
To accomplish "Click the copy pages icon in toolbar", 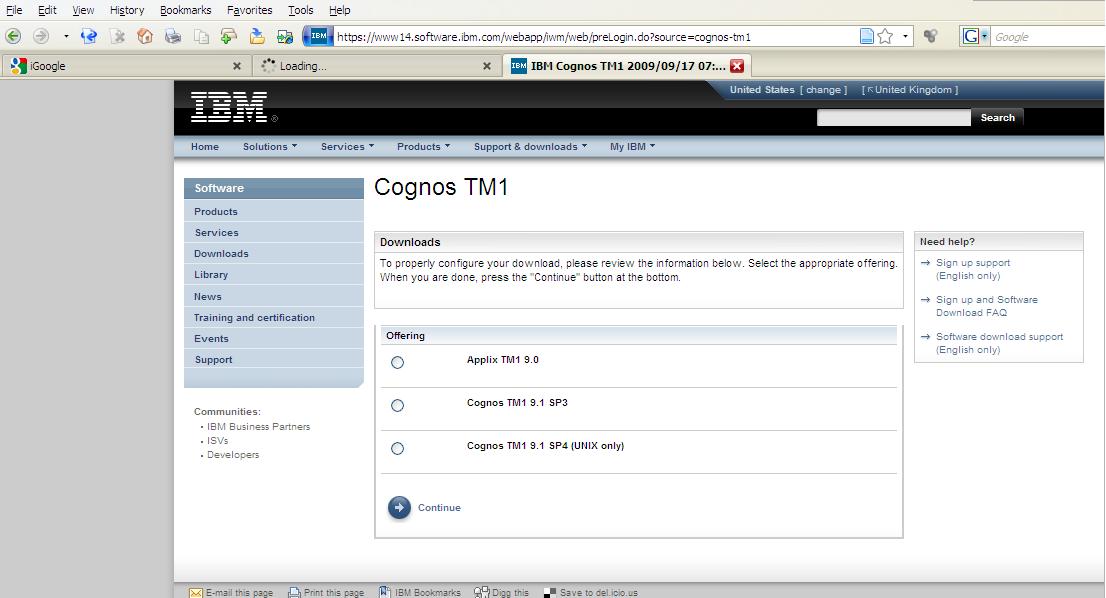I will click(x=201, y=37).
